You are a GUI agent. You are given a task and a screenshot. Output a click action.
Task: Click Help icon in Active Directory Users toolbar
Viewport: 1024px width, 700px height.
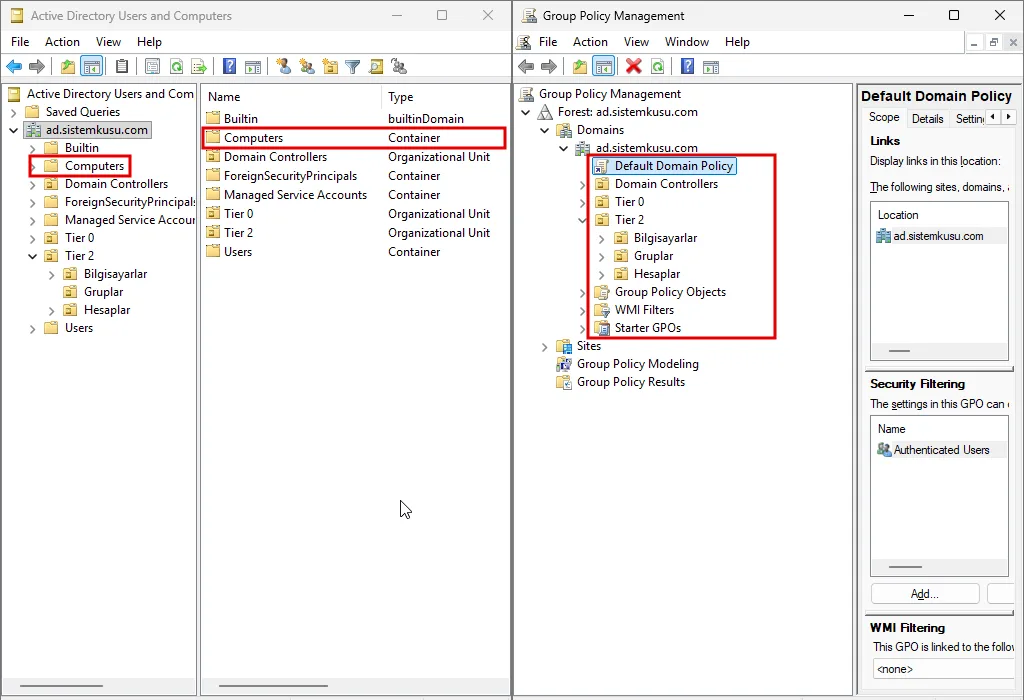coord(229,66)
